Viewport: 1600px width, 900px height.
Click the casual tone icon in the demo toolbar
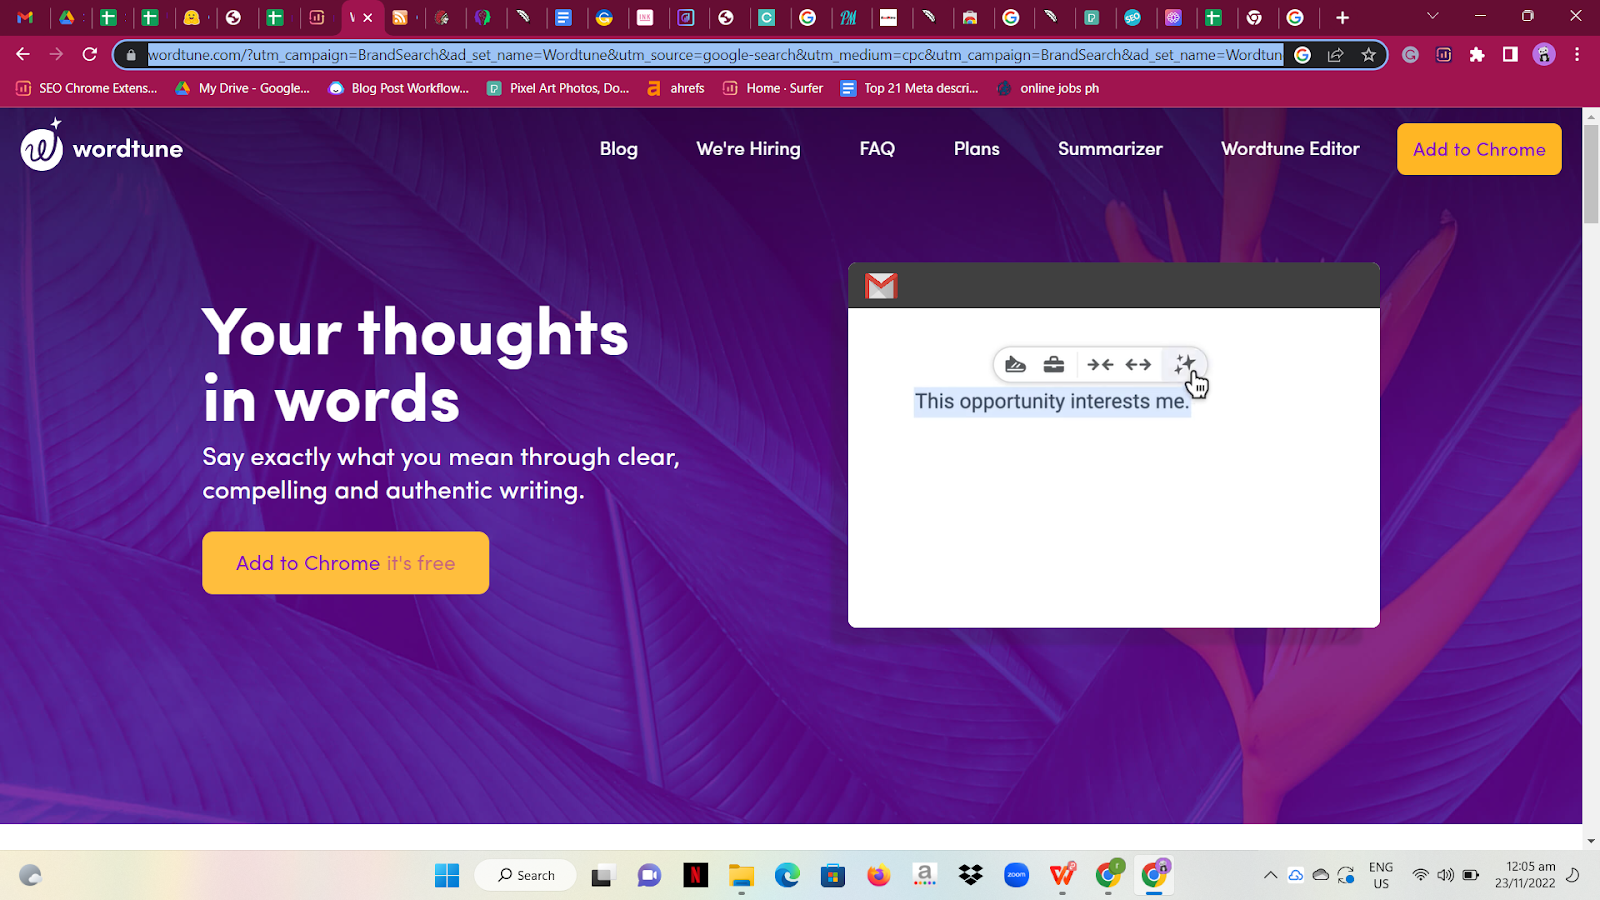[x=1015, y=364]
